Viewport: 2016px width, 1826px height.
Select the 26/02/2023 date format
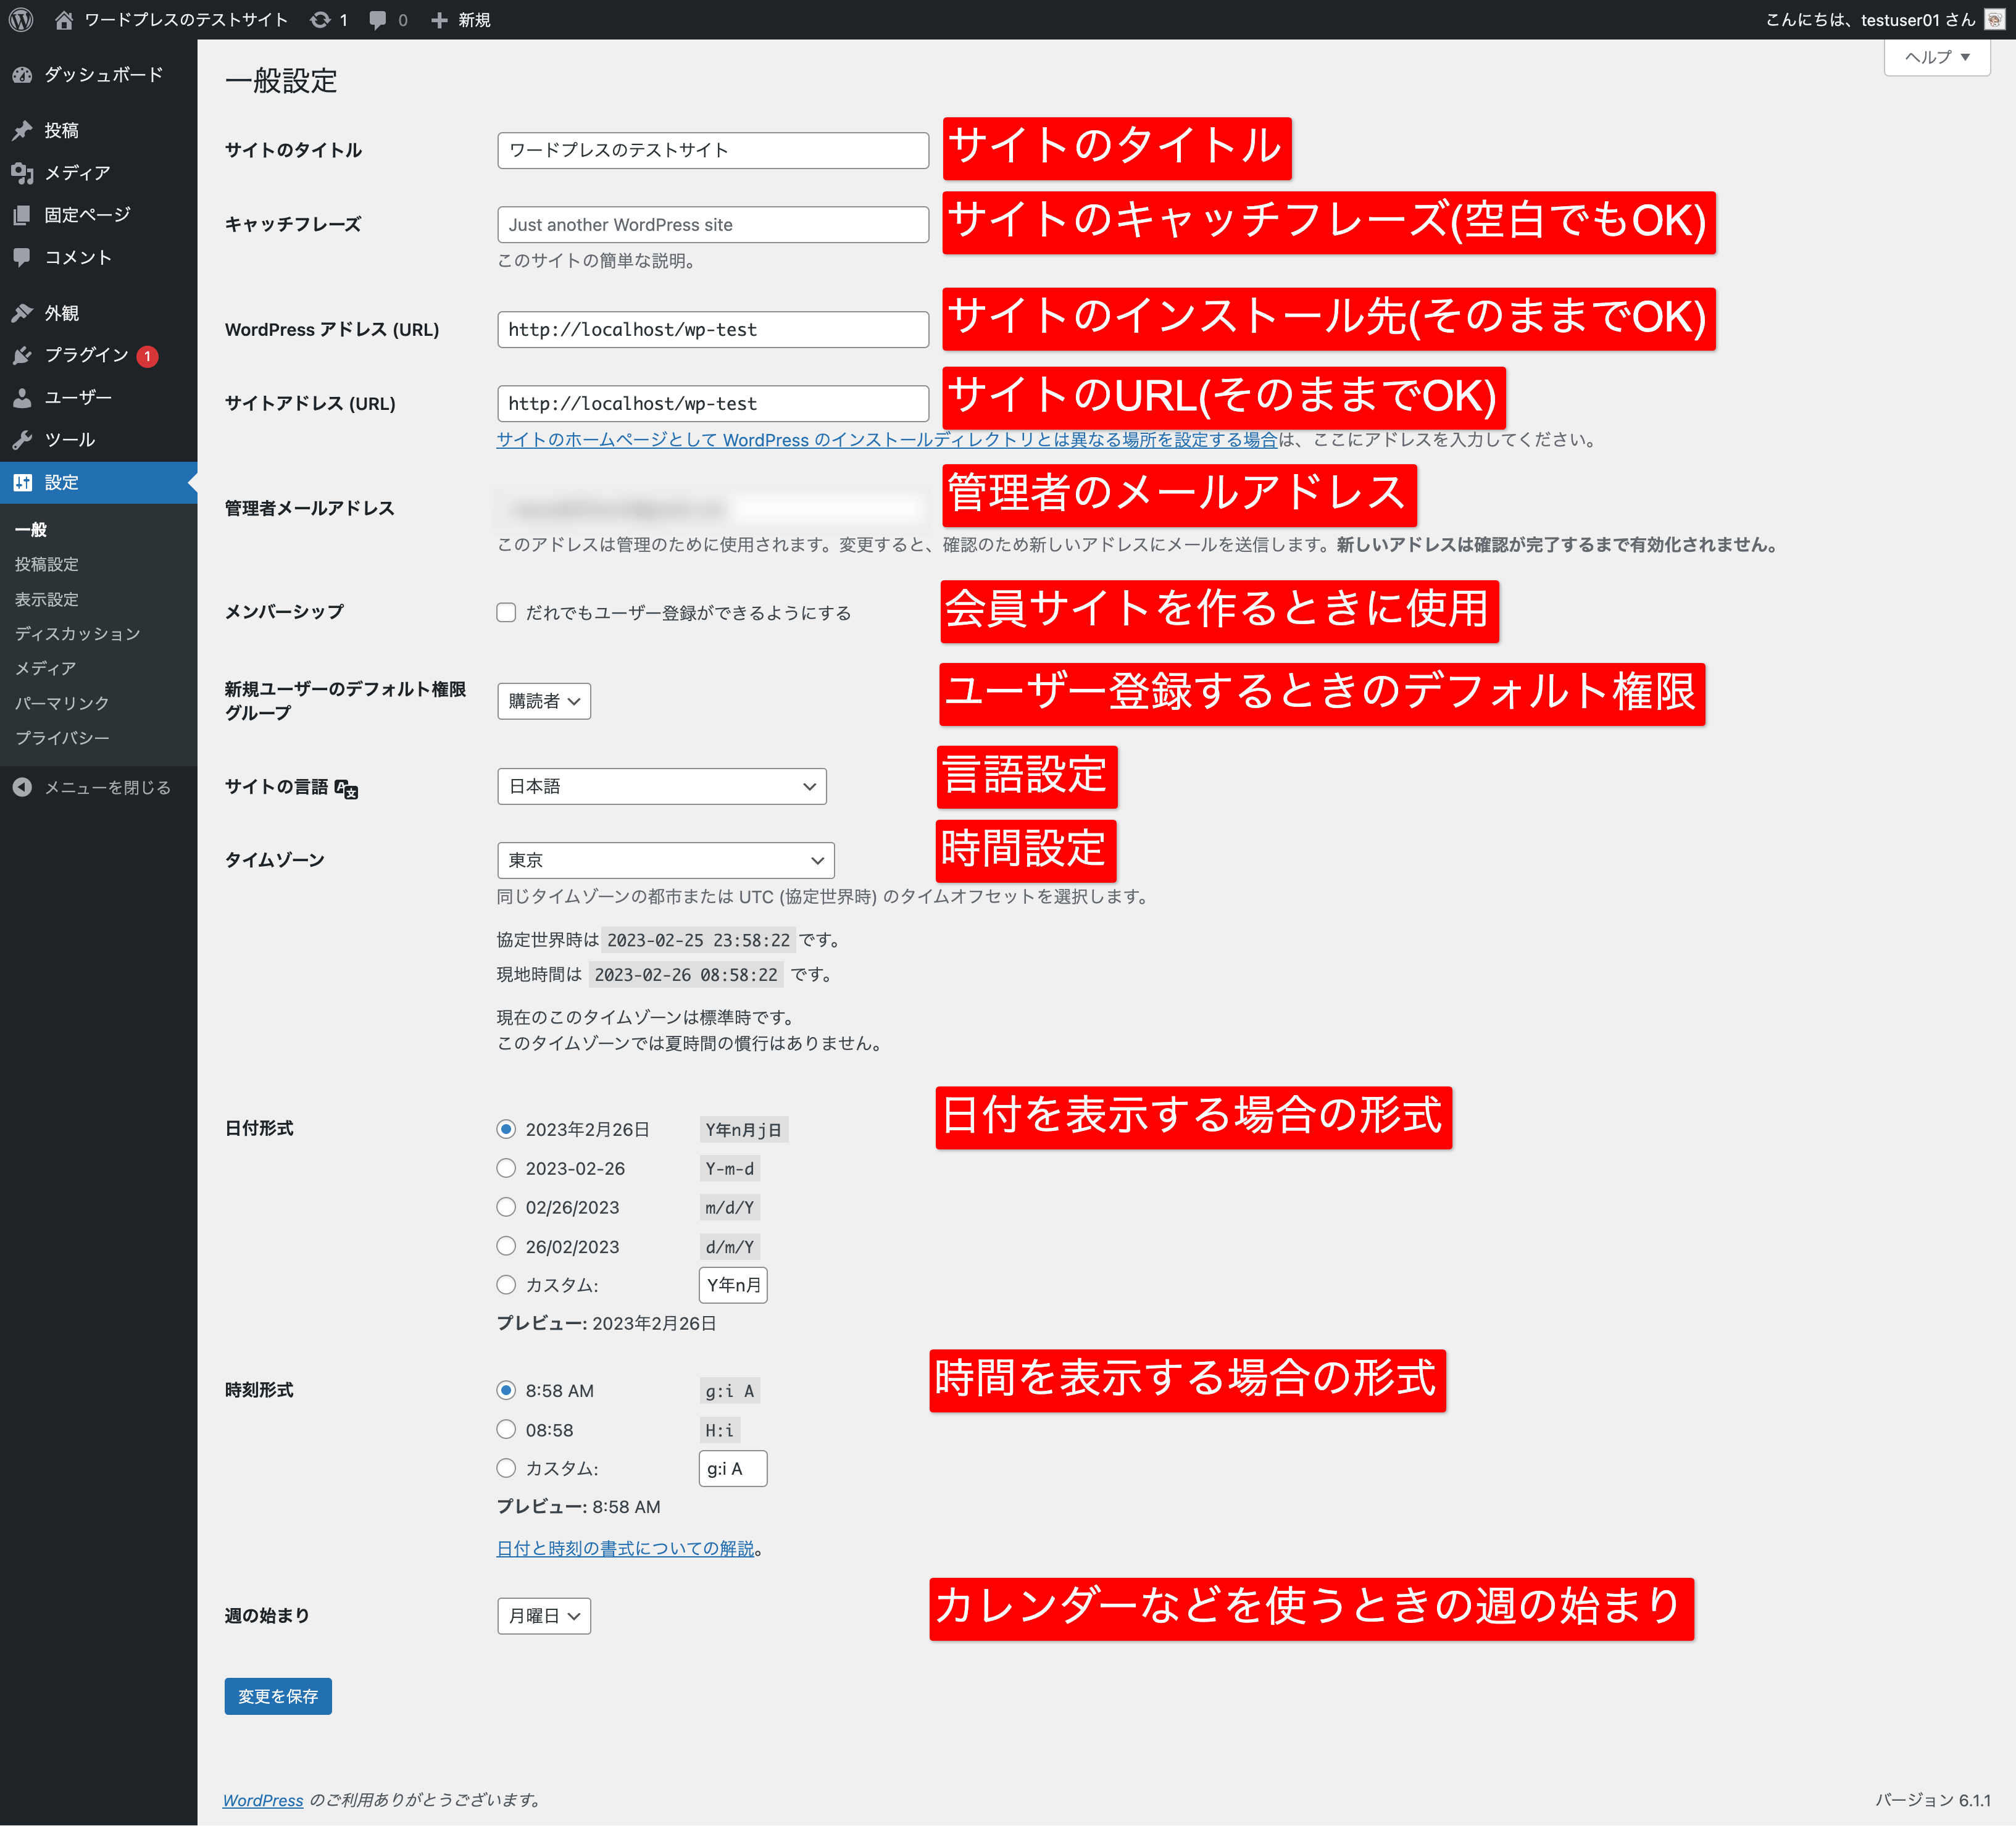click(x=506, y=1246)
